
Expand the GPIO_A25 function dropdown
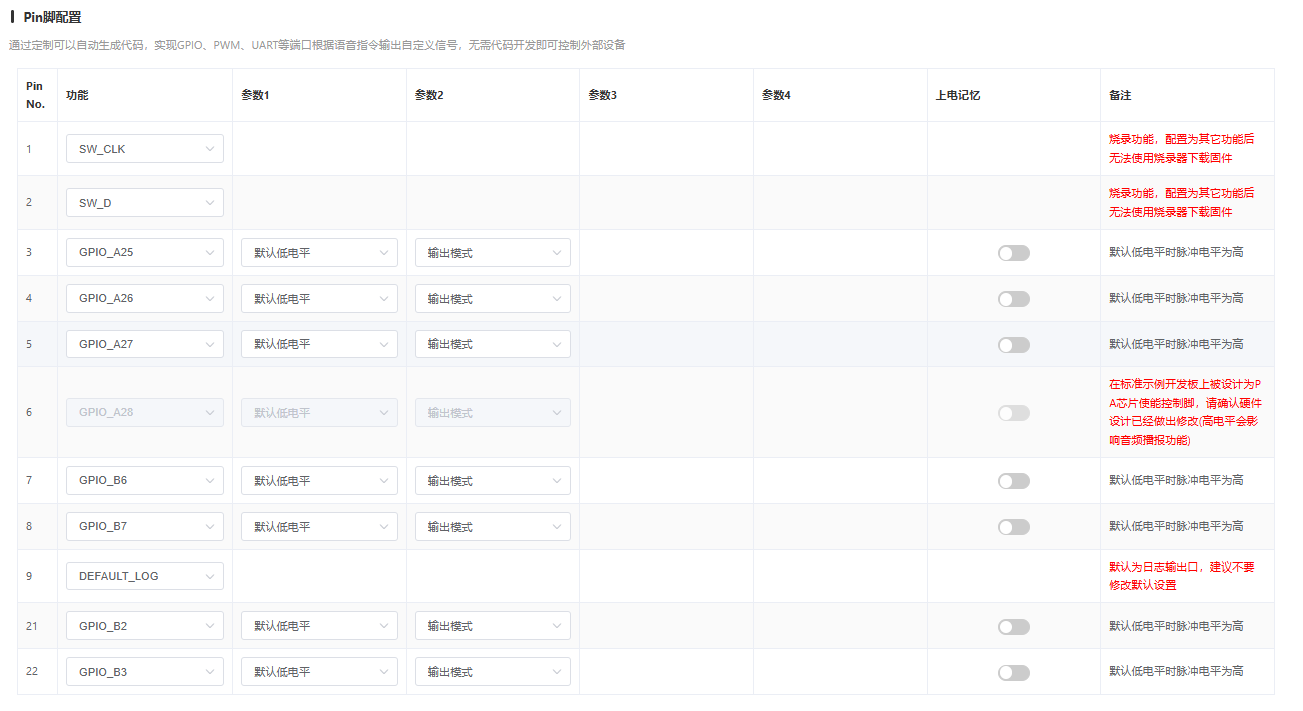(144, 253)
